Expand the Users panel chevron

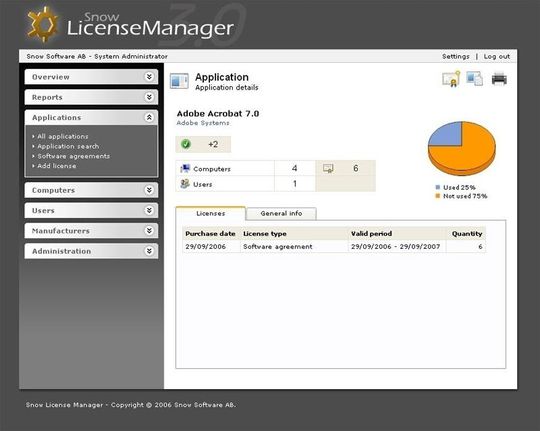pos(149,210)
